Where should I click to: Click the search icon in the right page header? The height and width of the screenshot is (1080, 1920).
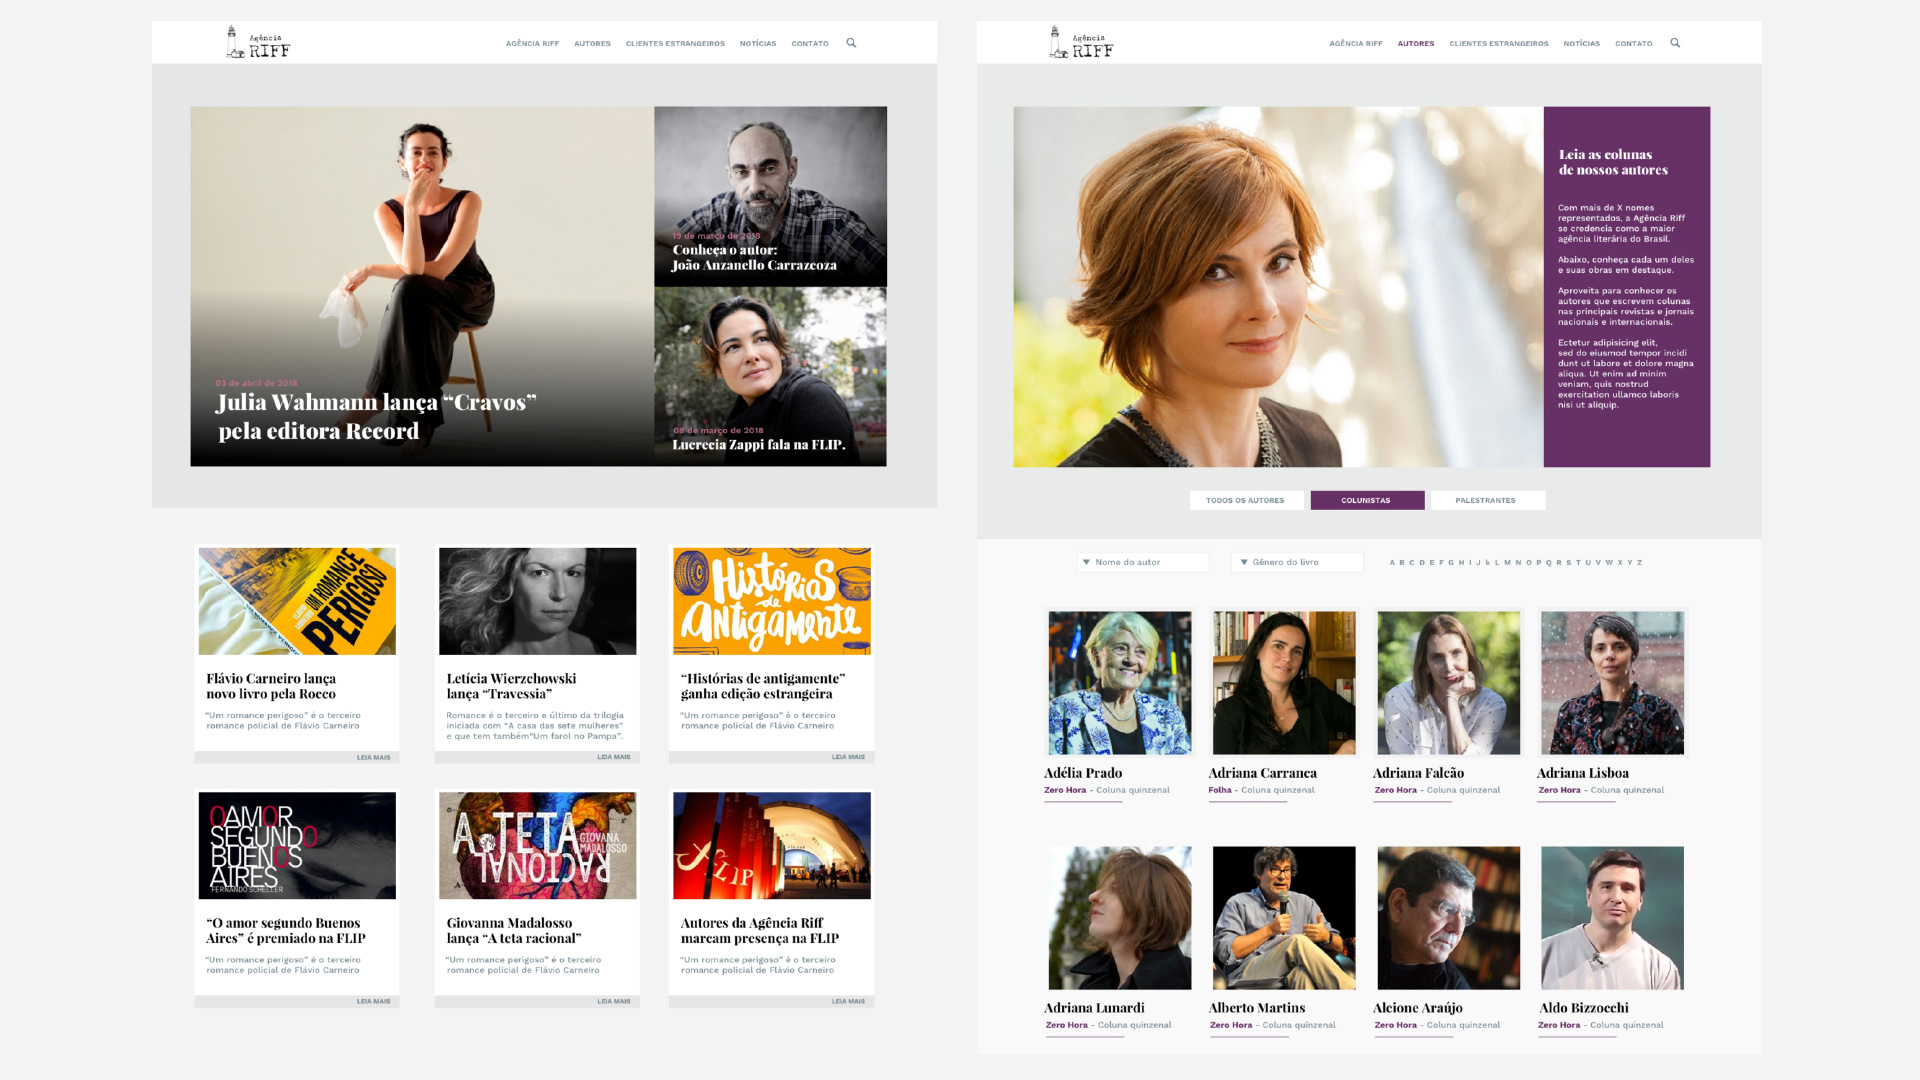[1675, 43]
